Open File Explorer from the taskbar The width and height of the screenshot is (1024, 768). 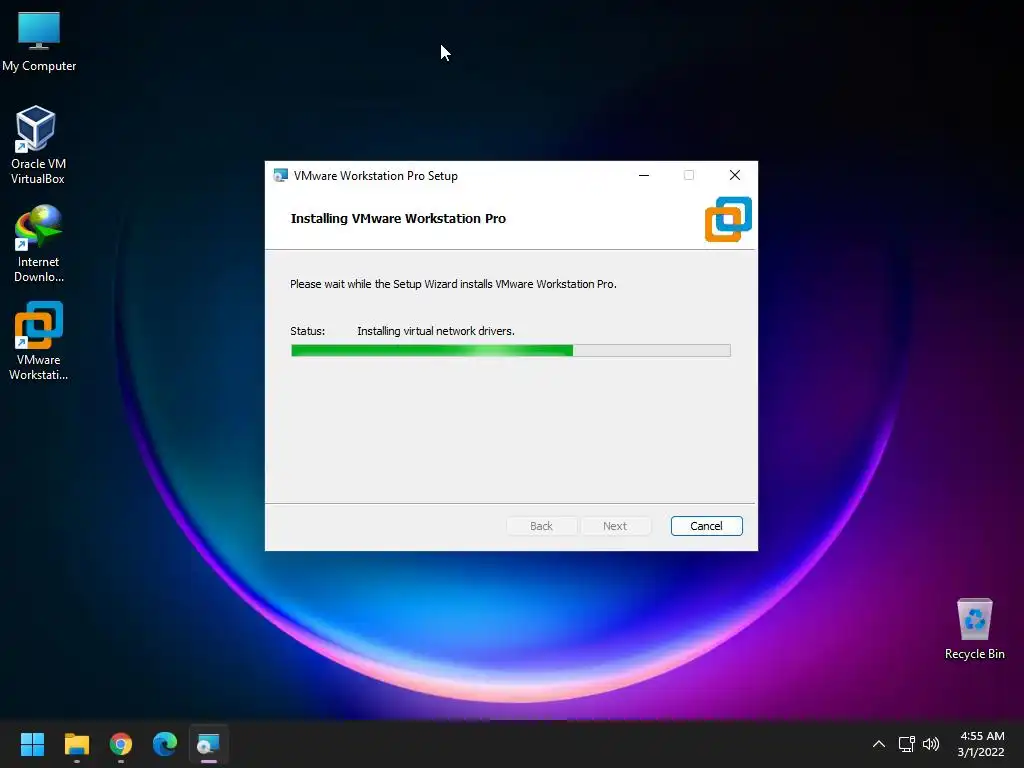coord(76,744)
